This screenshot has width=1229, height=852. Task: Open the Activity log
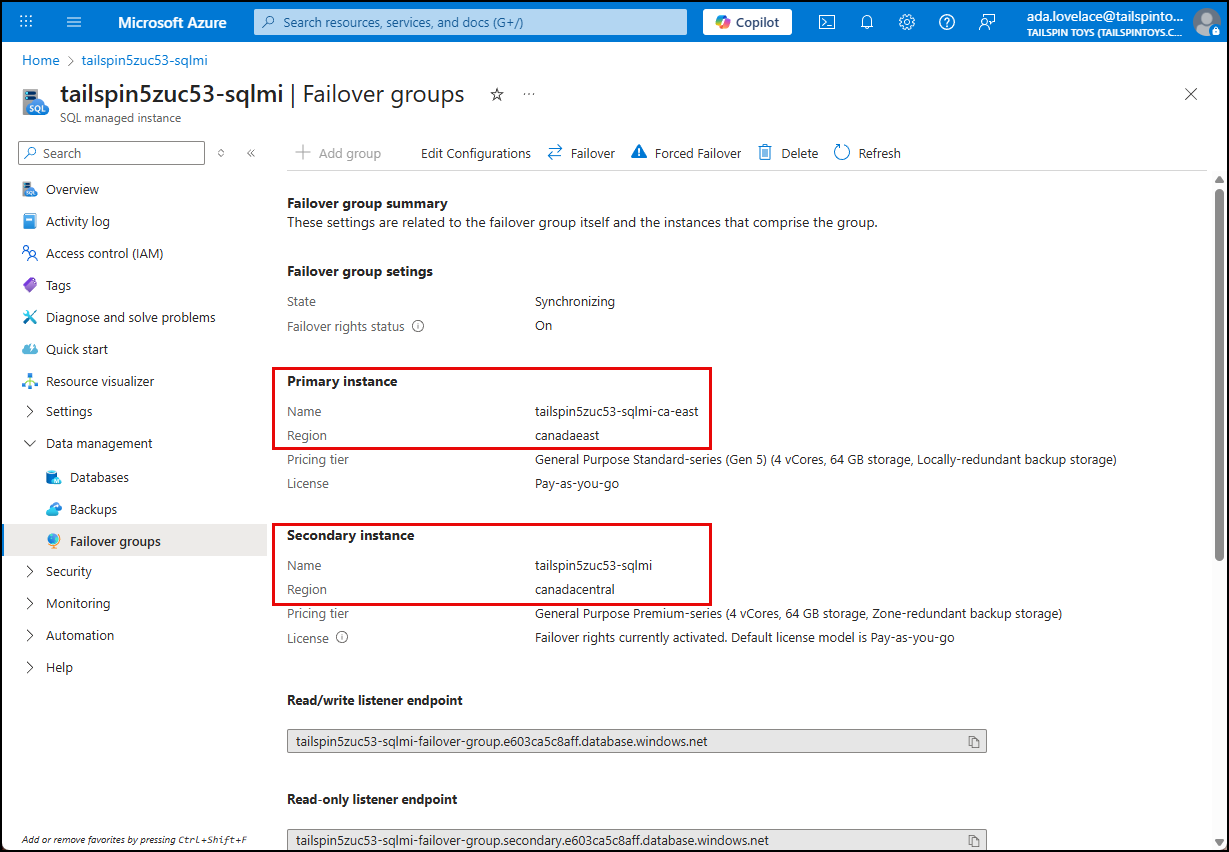point(78,221)
